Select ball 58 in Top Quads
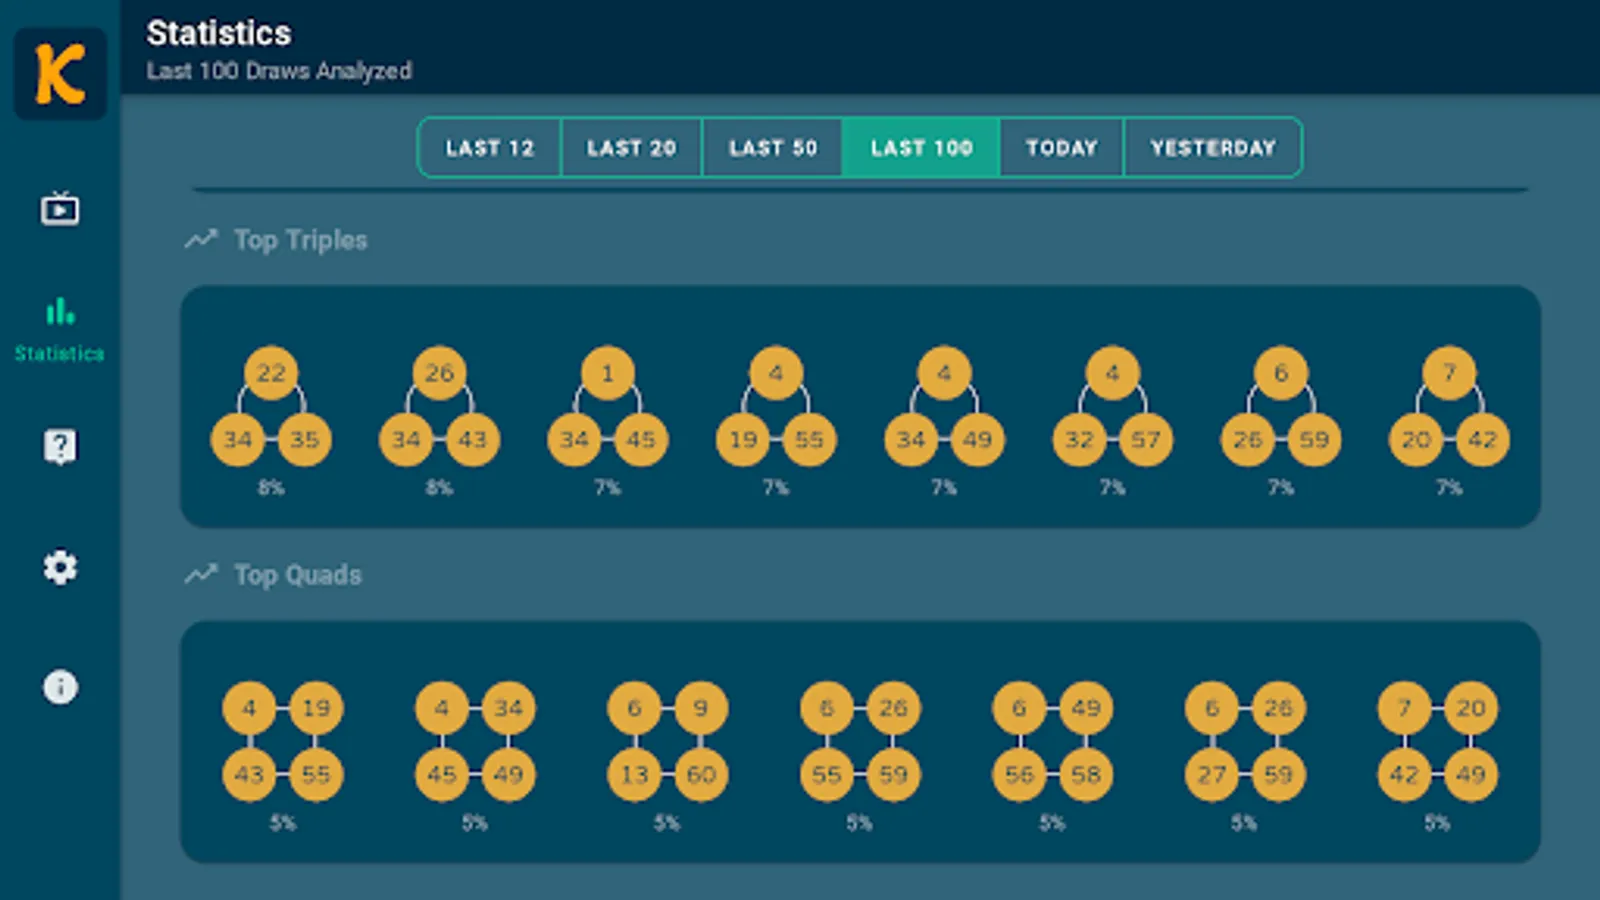Viewport: 1600px width, 900px height. [x=1086, y=774]
